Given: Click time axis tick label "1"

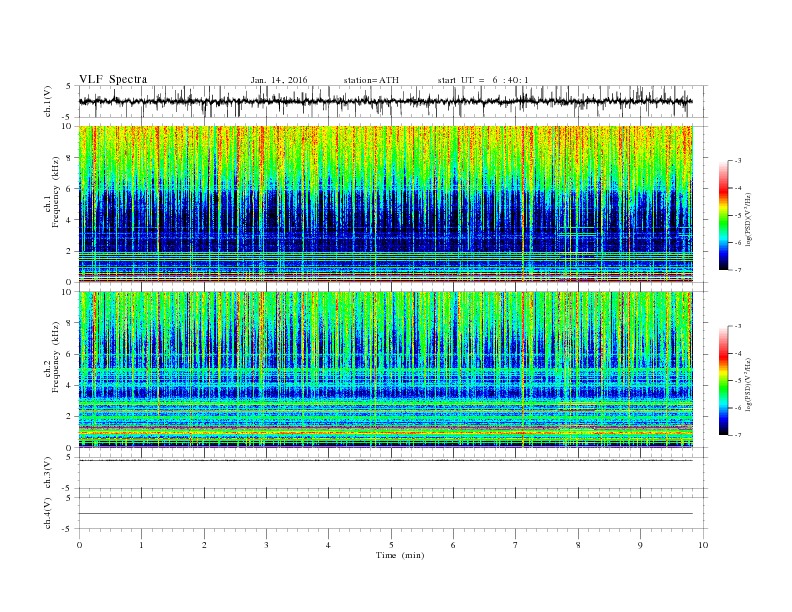Looking at the screenshot, I should [142, 545].
